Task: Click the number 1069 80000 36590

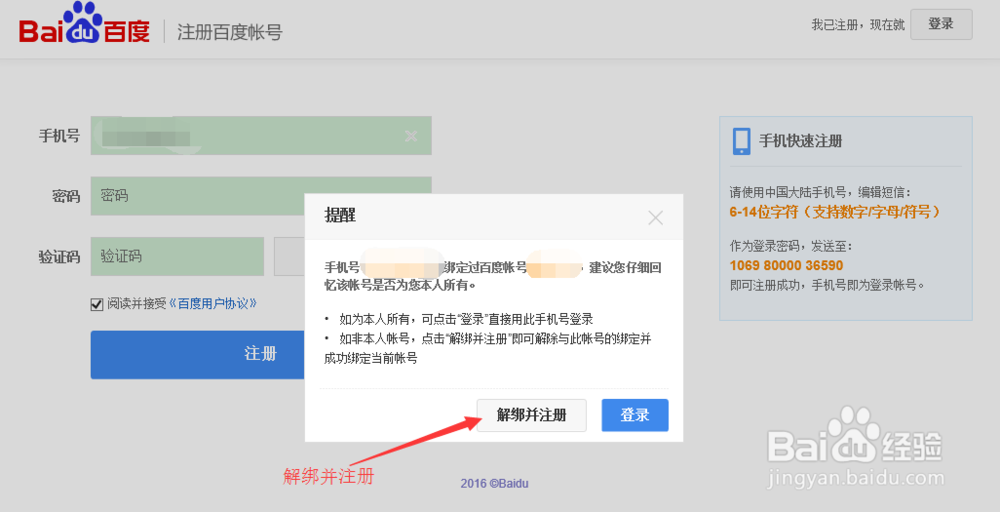Action: (x=786, y=265)
